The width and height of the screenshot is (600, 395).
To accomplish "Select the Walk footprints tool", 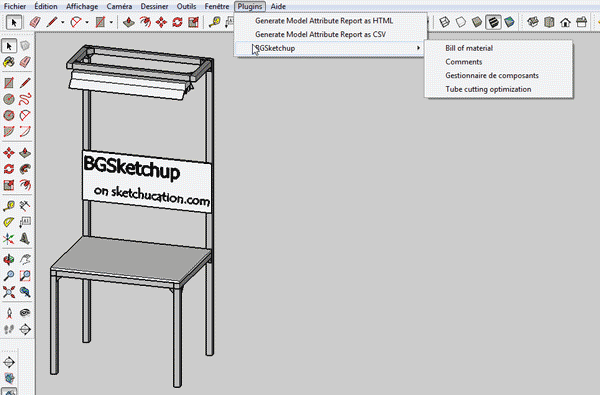I will click(x=8, y=329).
